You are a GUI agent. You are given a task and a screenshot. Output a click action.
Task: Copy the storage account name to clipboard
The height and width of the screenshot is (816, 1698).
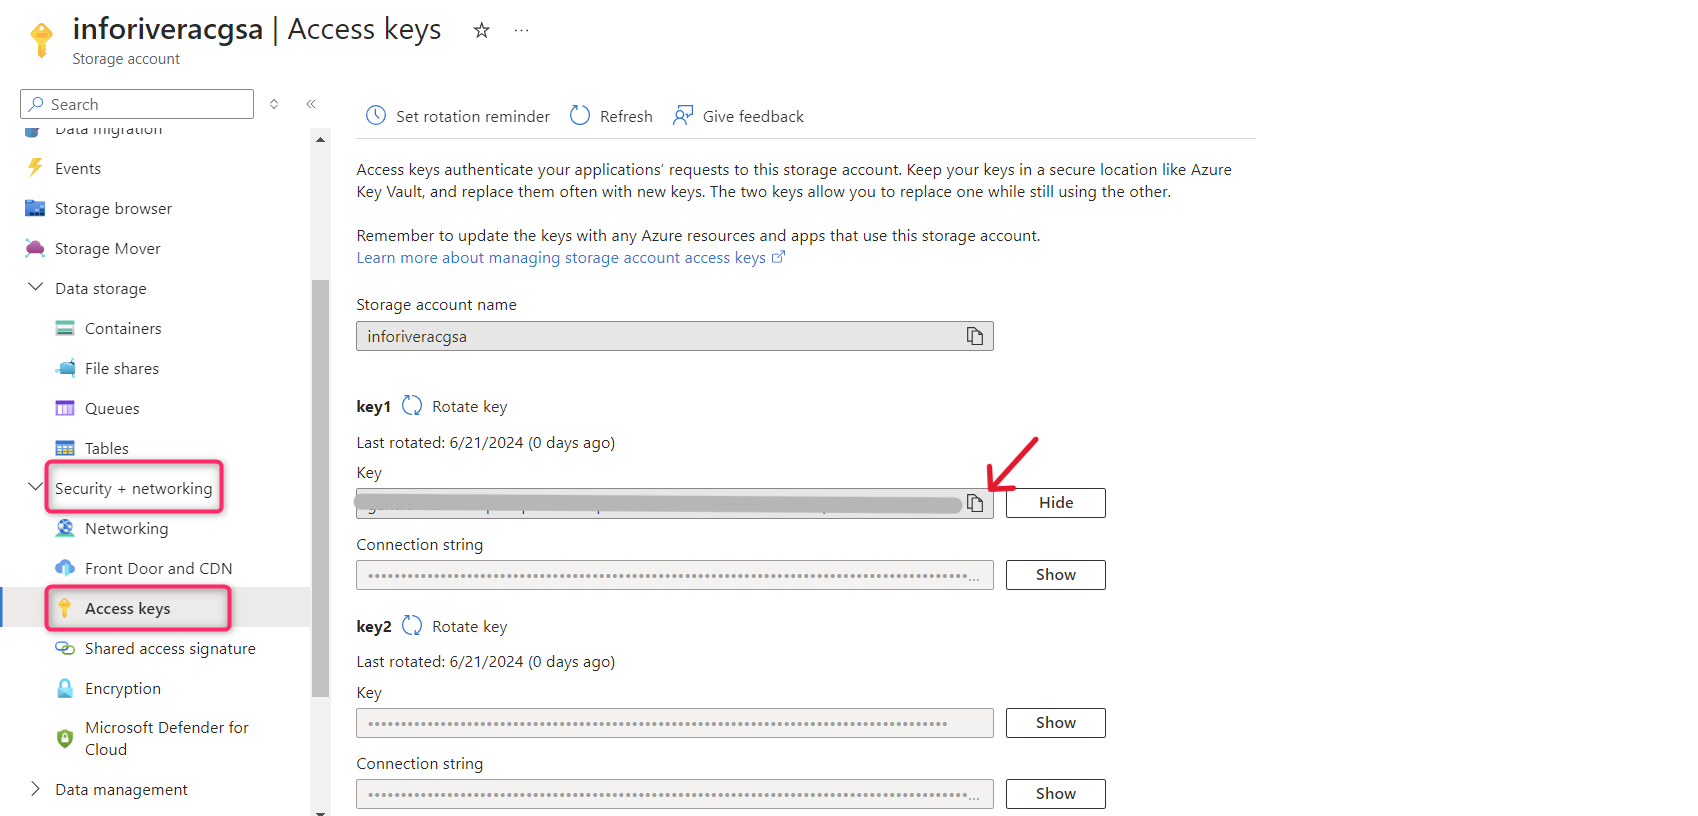point(974,336)
